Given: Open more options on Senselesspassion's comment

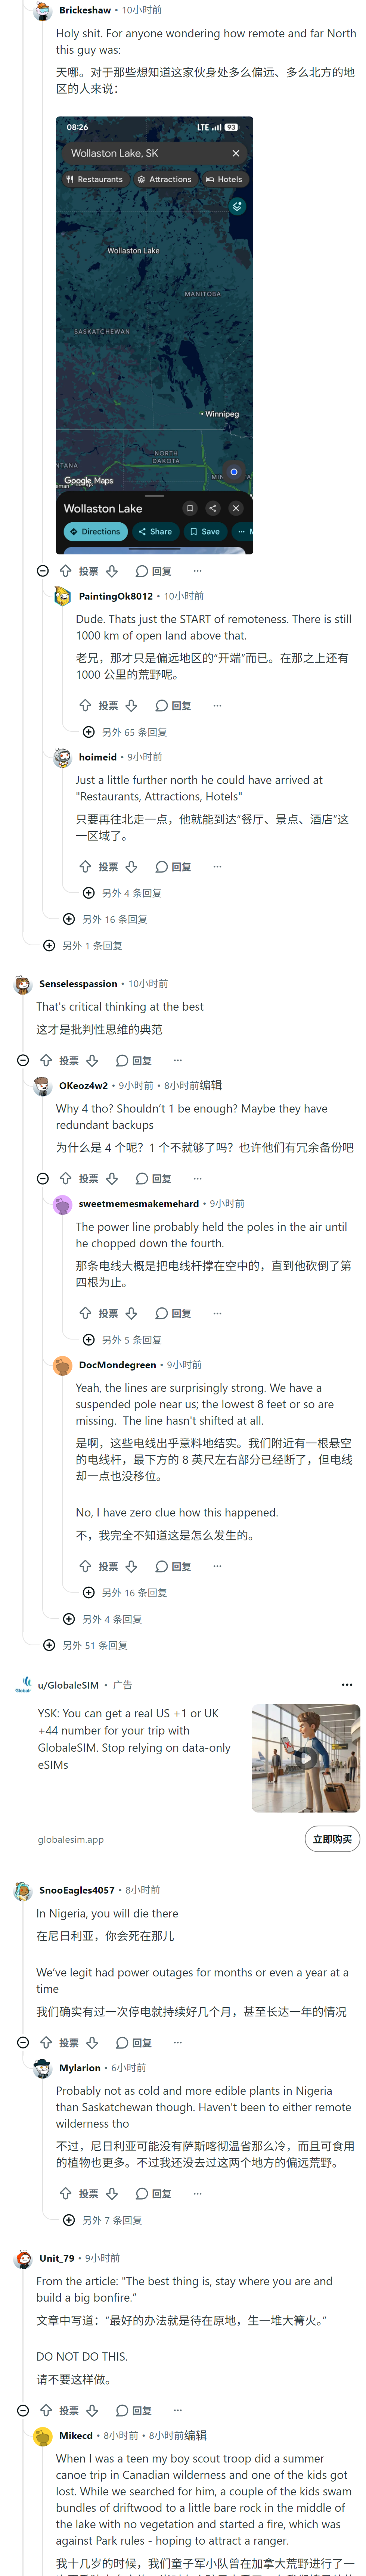Looking at the screenshot, I should pyautogui.click(x=177, y=1060).
